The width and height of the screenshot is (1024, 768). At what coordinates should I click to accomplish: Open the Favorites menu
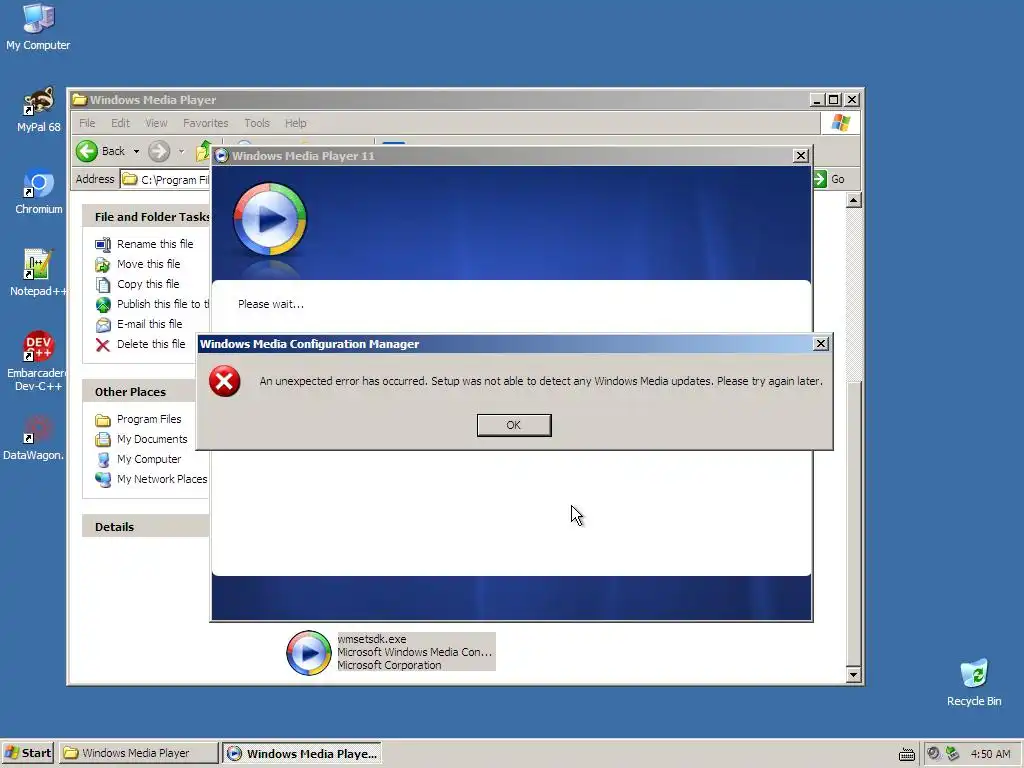[206, 123]
